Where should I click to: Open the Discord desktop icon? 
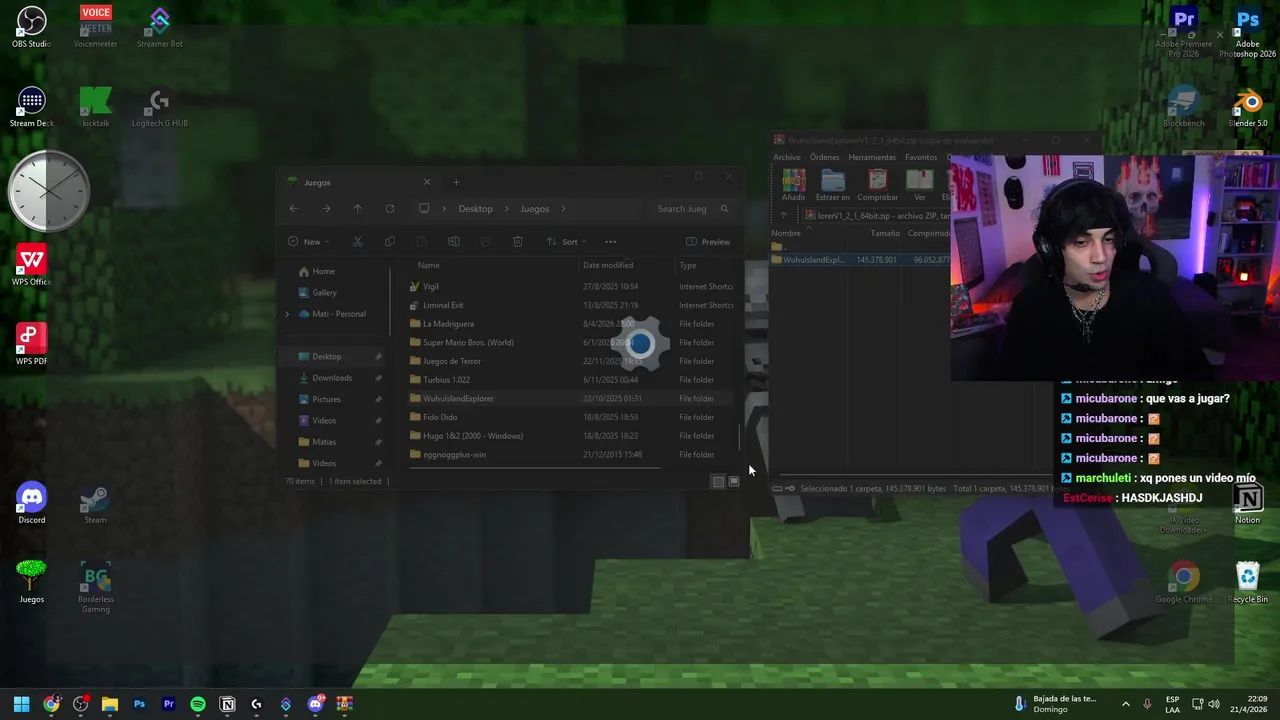[x=32, y=503]
